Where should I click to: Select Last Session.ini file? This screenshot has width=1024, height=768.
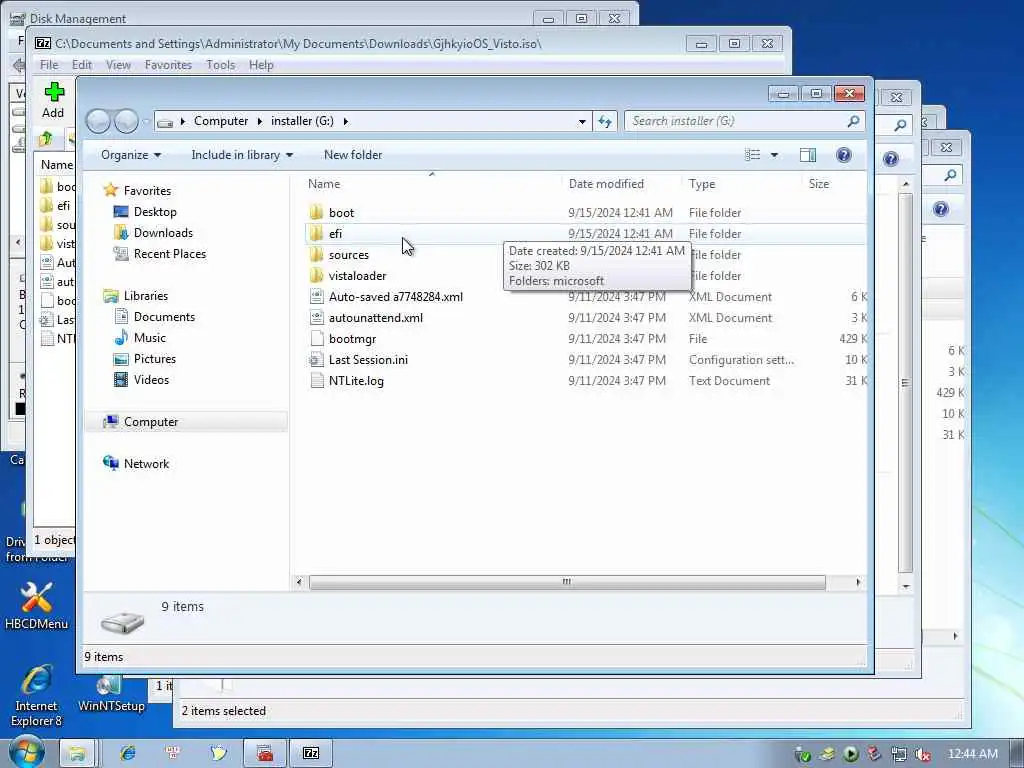(x=368, y=360)
